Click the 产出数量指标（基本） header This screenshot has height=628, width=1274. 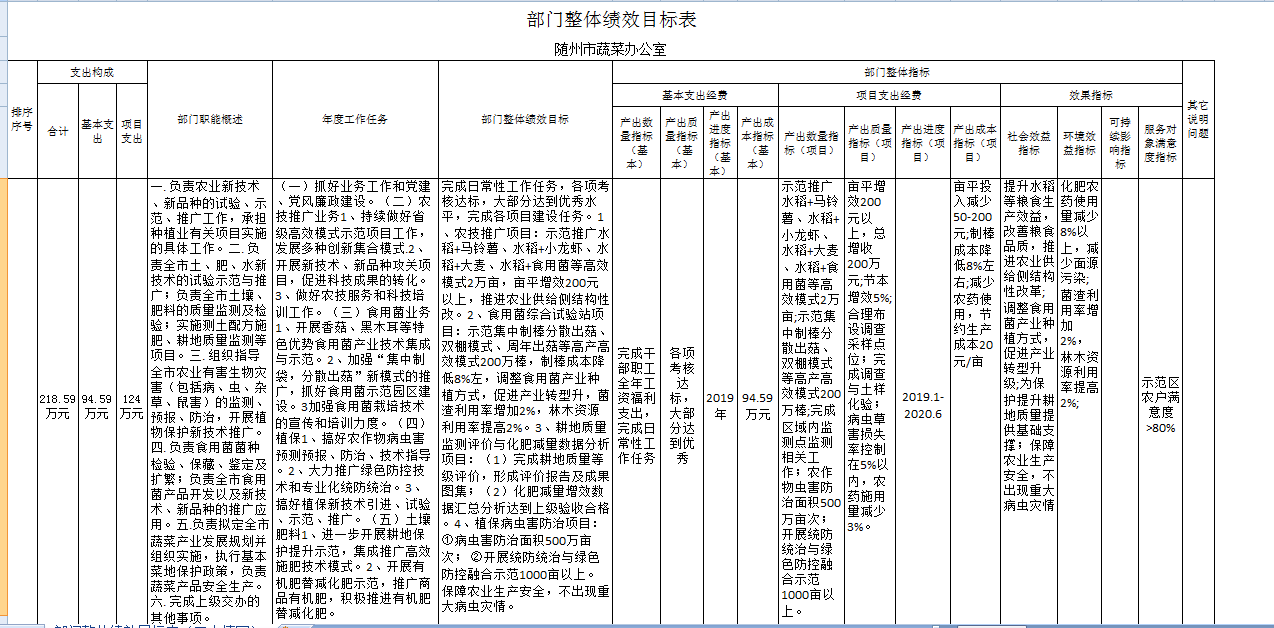(636, 142)
